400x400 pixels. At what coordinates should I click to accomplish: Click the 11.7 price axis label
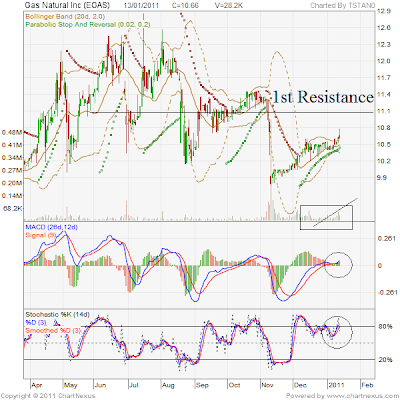[384, 78]
